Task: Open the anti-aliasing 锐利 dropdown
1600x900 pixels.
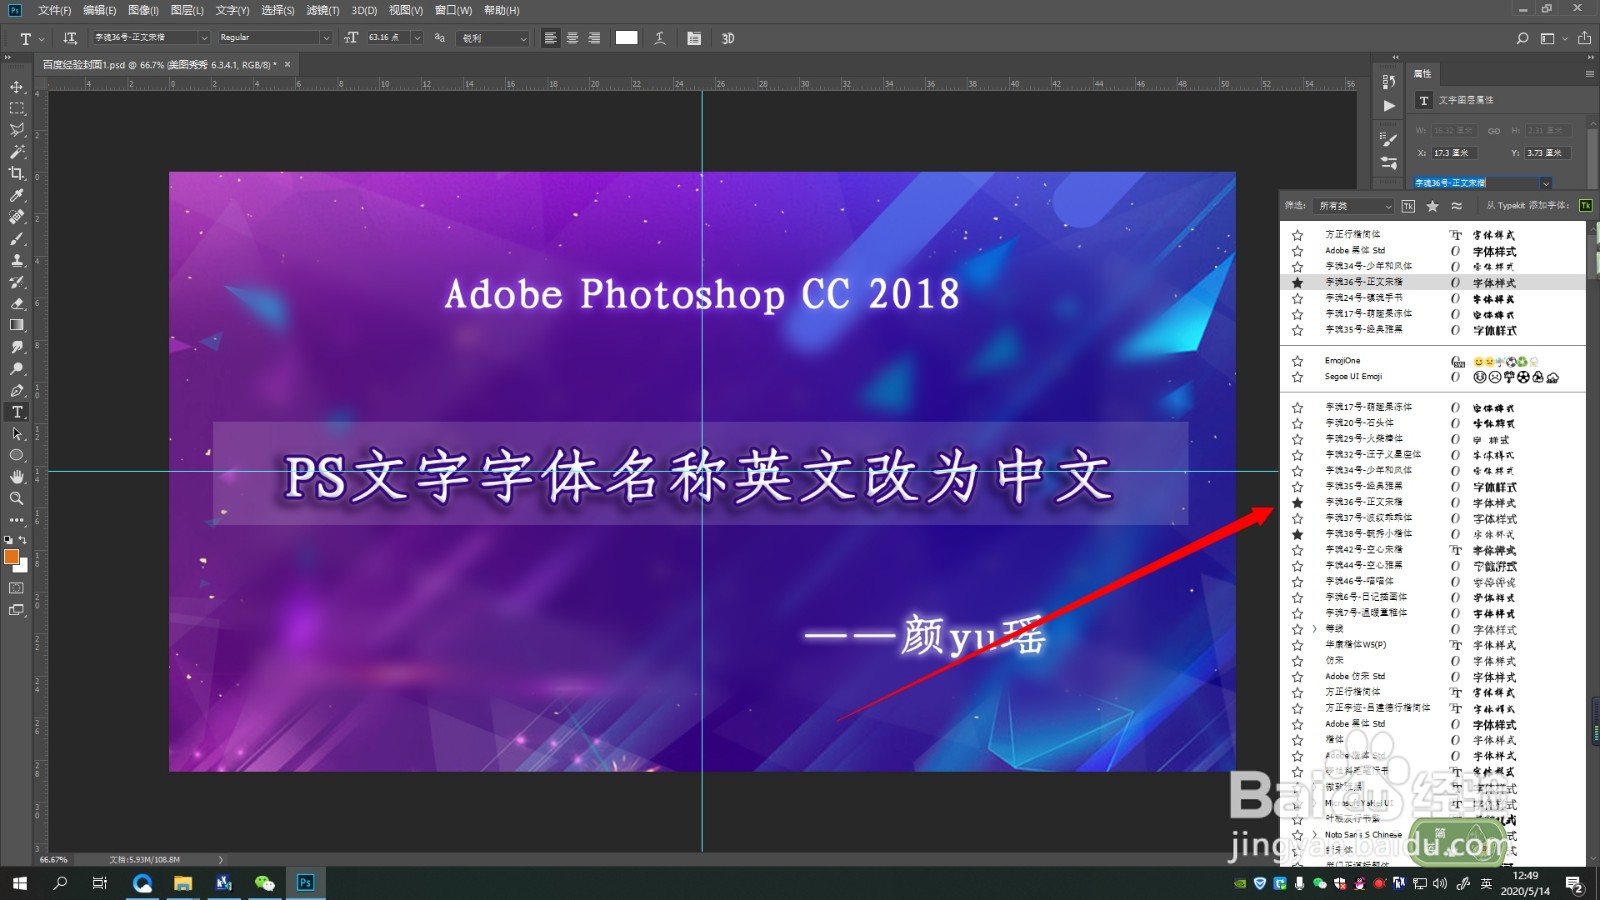Action: [x=494, y=38]
